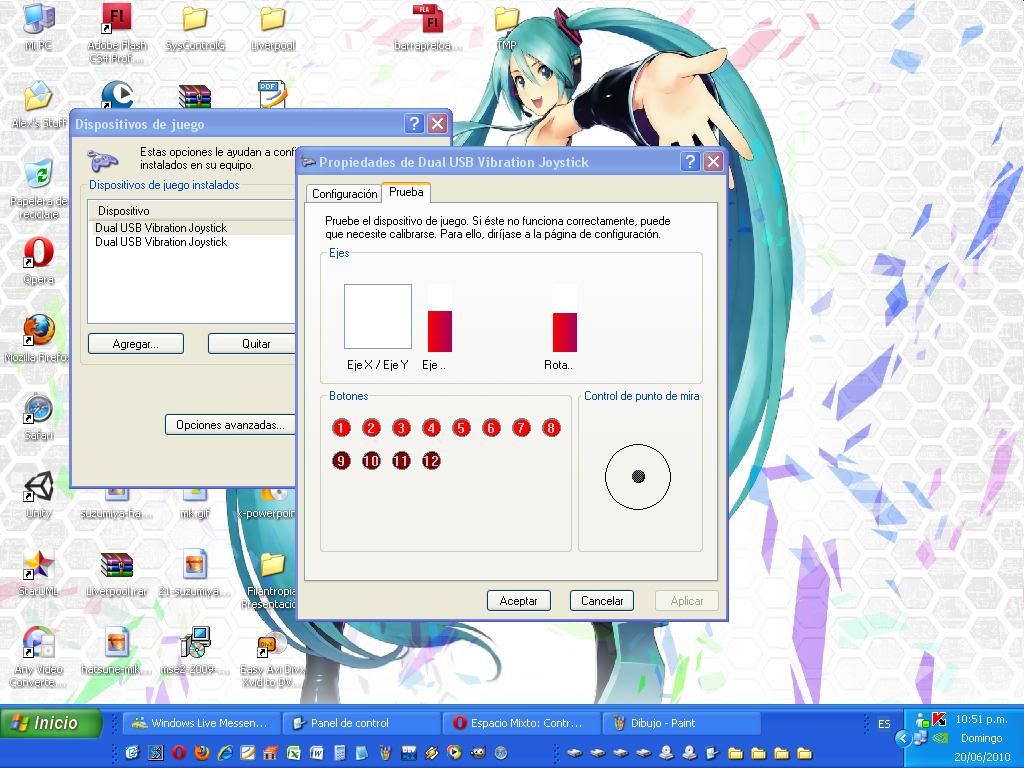Click the red Eje.. axis bar
1024x768 pixels.
coord(440,331)
